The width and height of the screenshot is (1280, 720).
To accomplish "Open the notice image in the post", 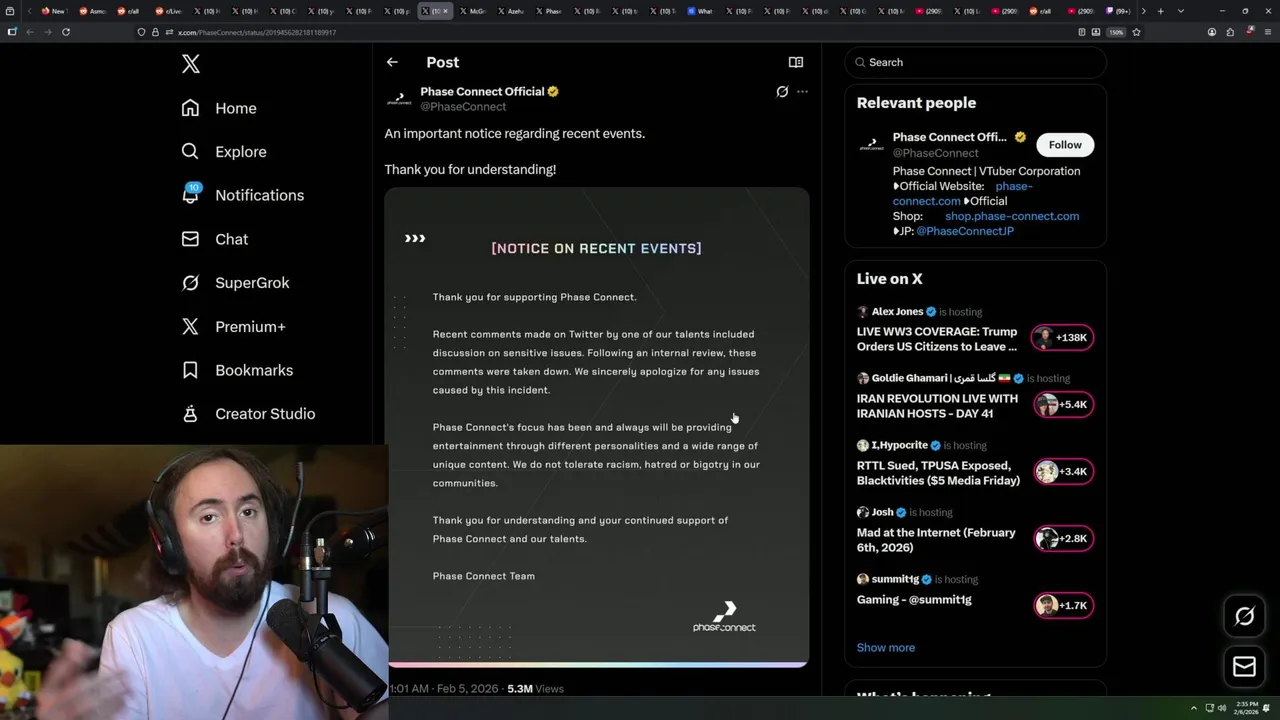I will 597,427.
